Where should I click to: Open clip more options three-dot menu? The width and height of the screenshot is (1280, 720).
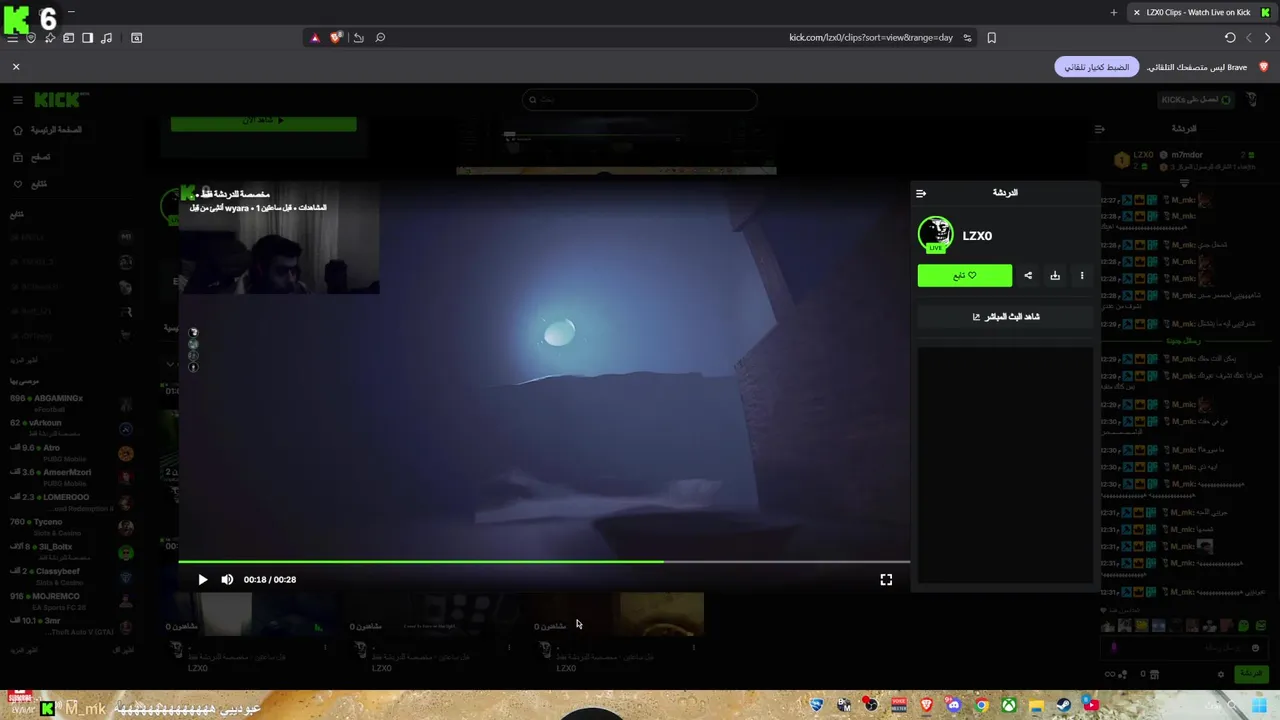(1081, 276)
